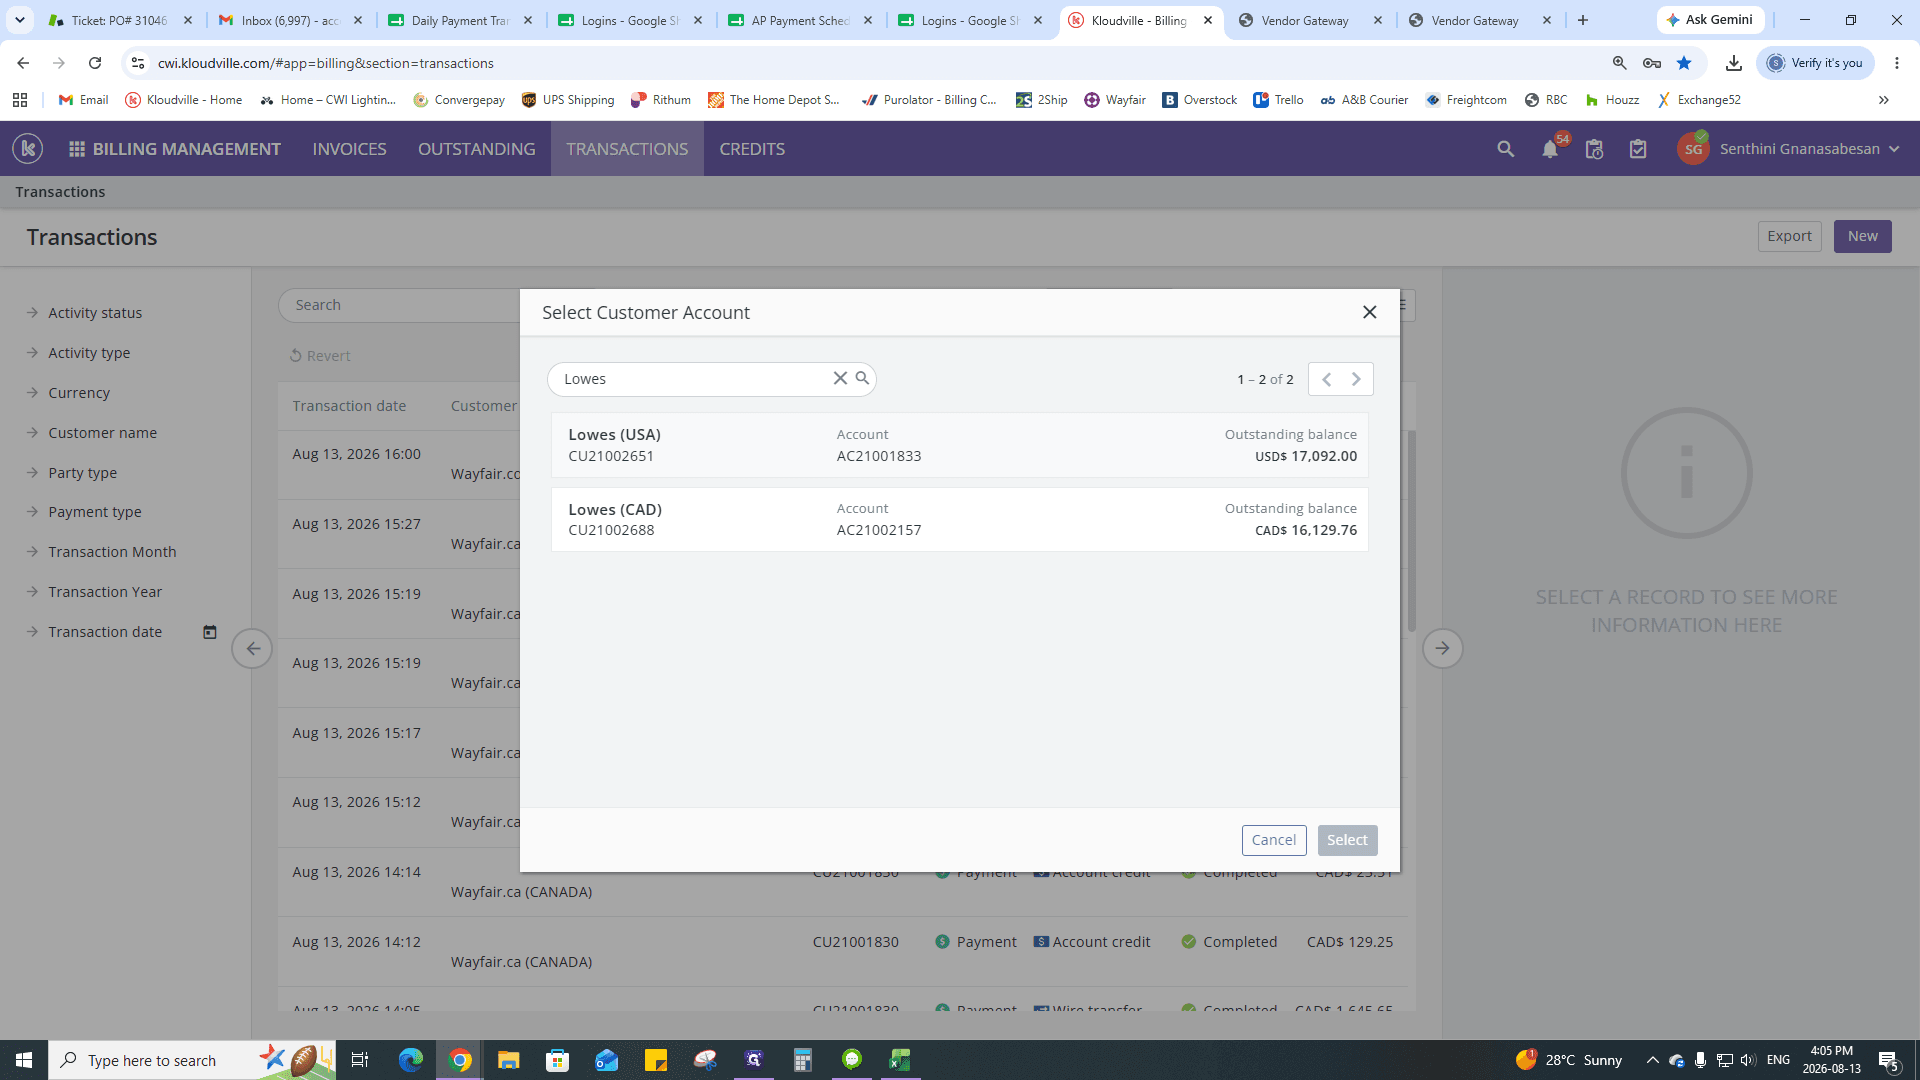Viewport: 1920px width, 1080px height.
Task: Expand the right details panel arrow
Action: (1442, 648)
